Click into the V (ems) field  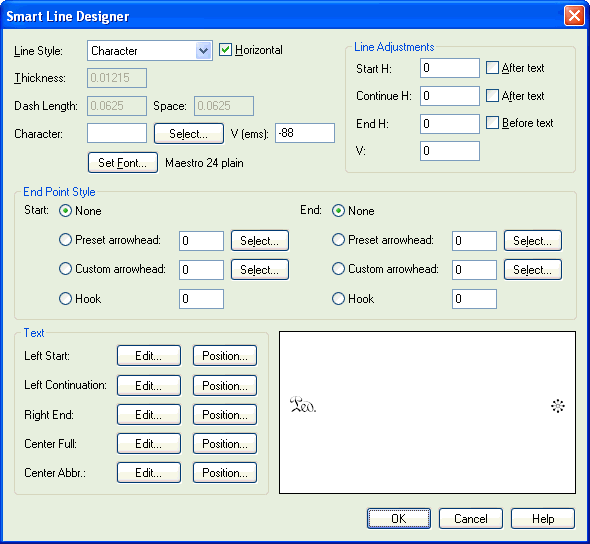pos(305,133)
